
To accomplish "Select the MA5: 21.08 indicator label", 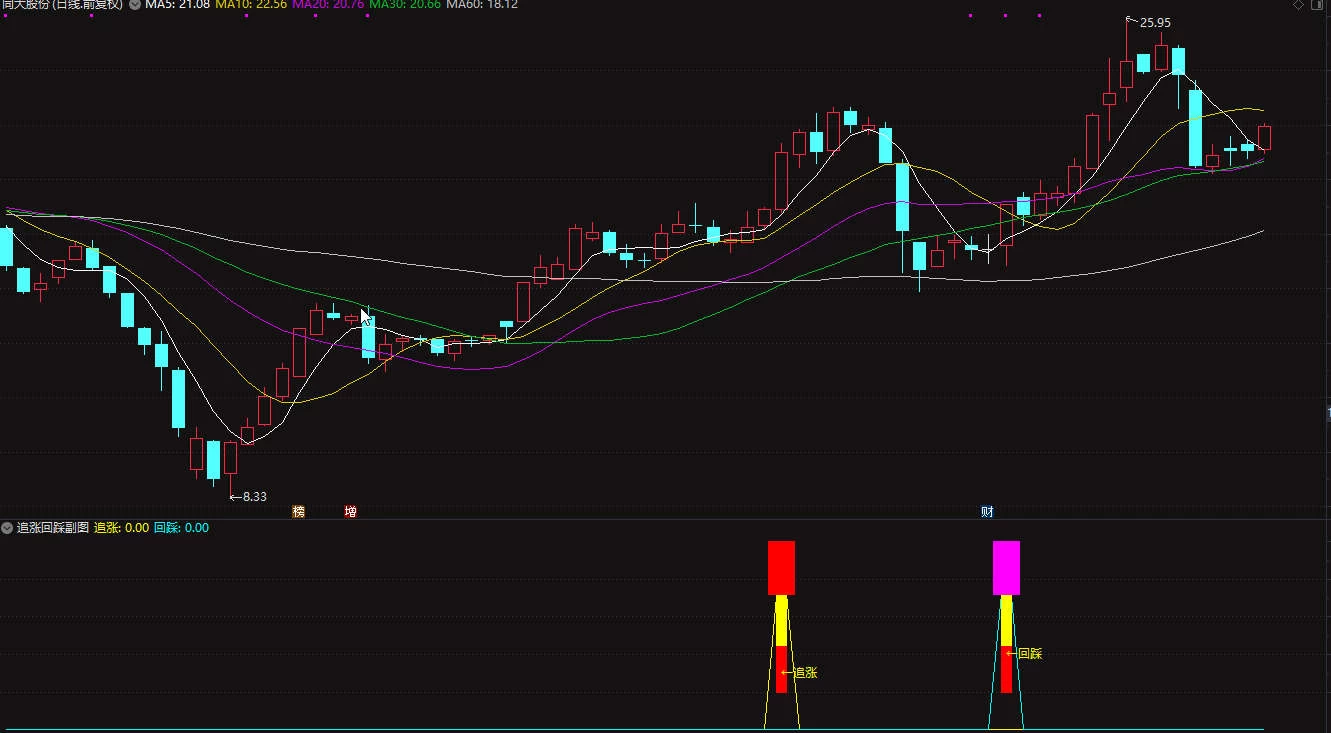I will click(x=177, y=5).
